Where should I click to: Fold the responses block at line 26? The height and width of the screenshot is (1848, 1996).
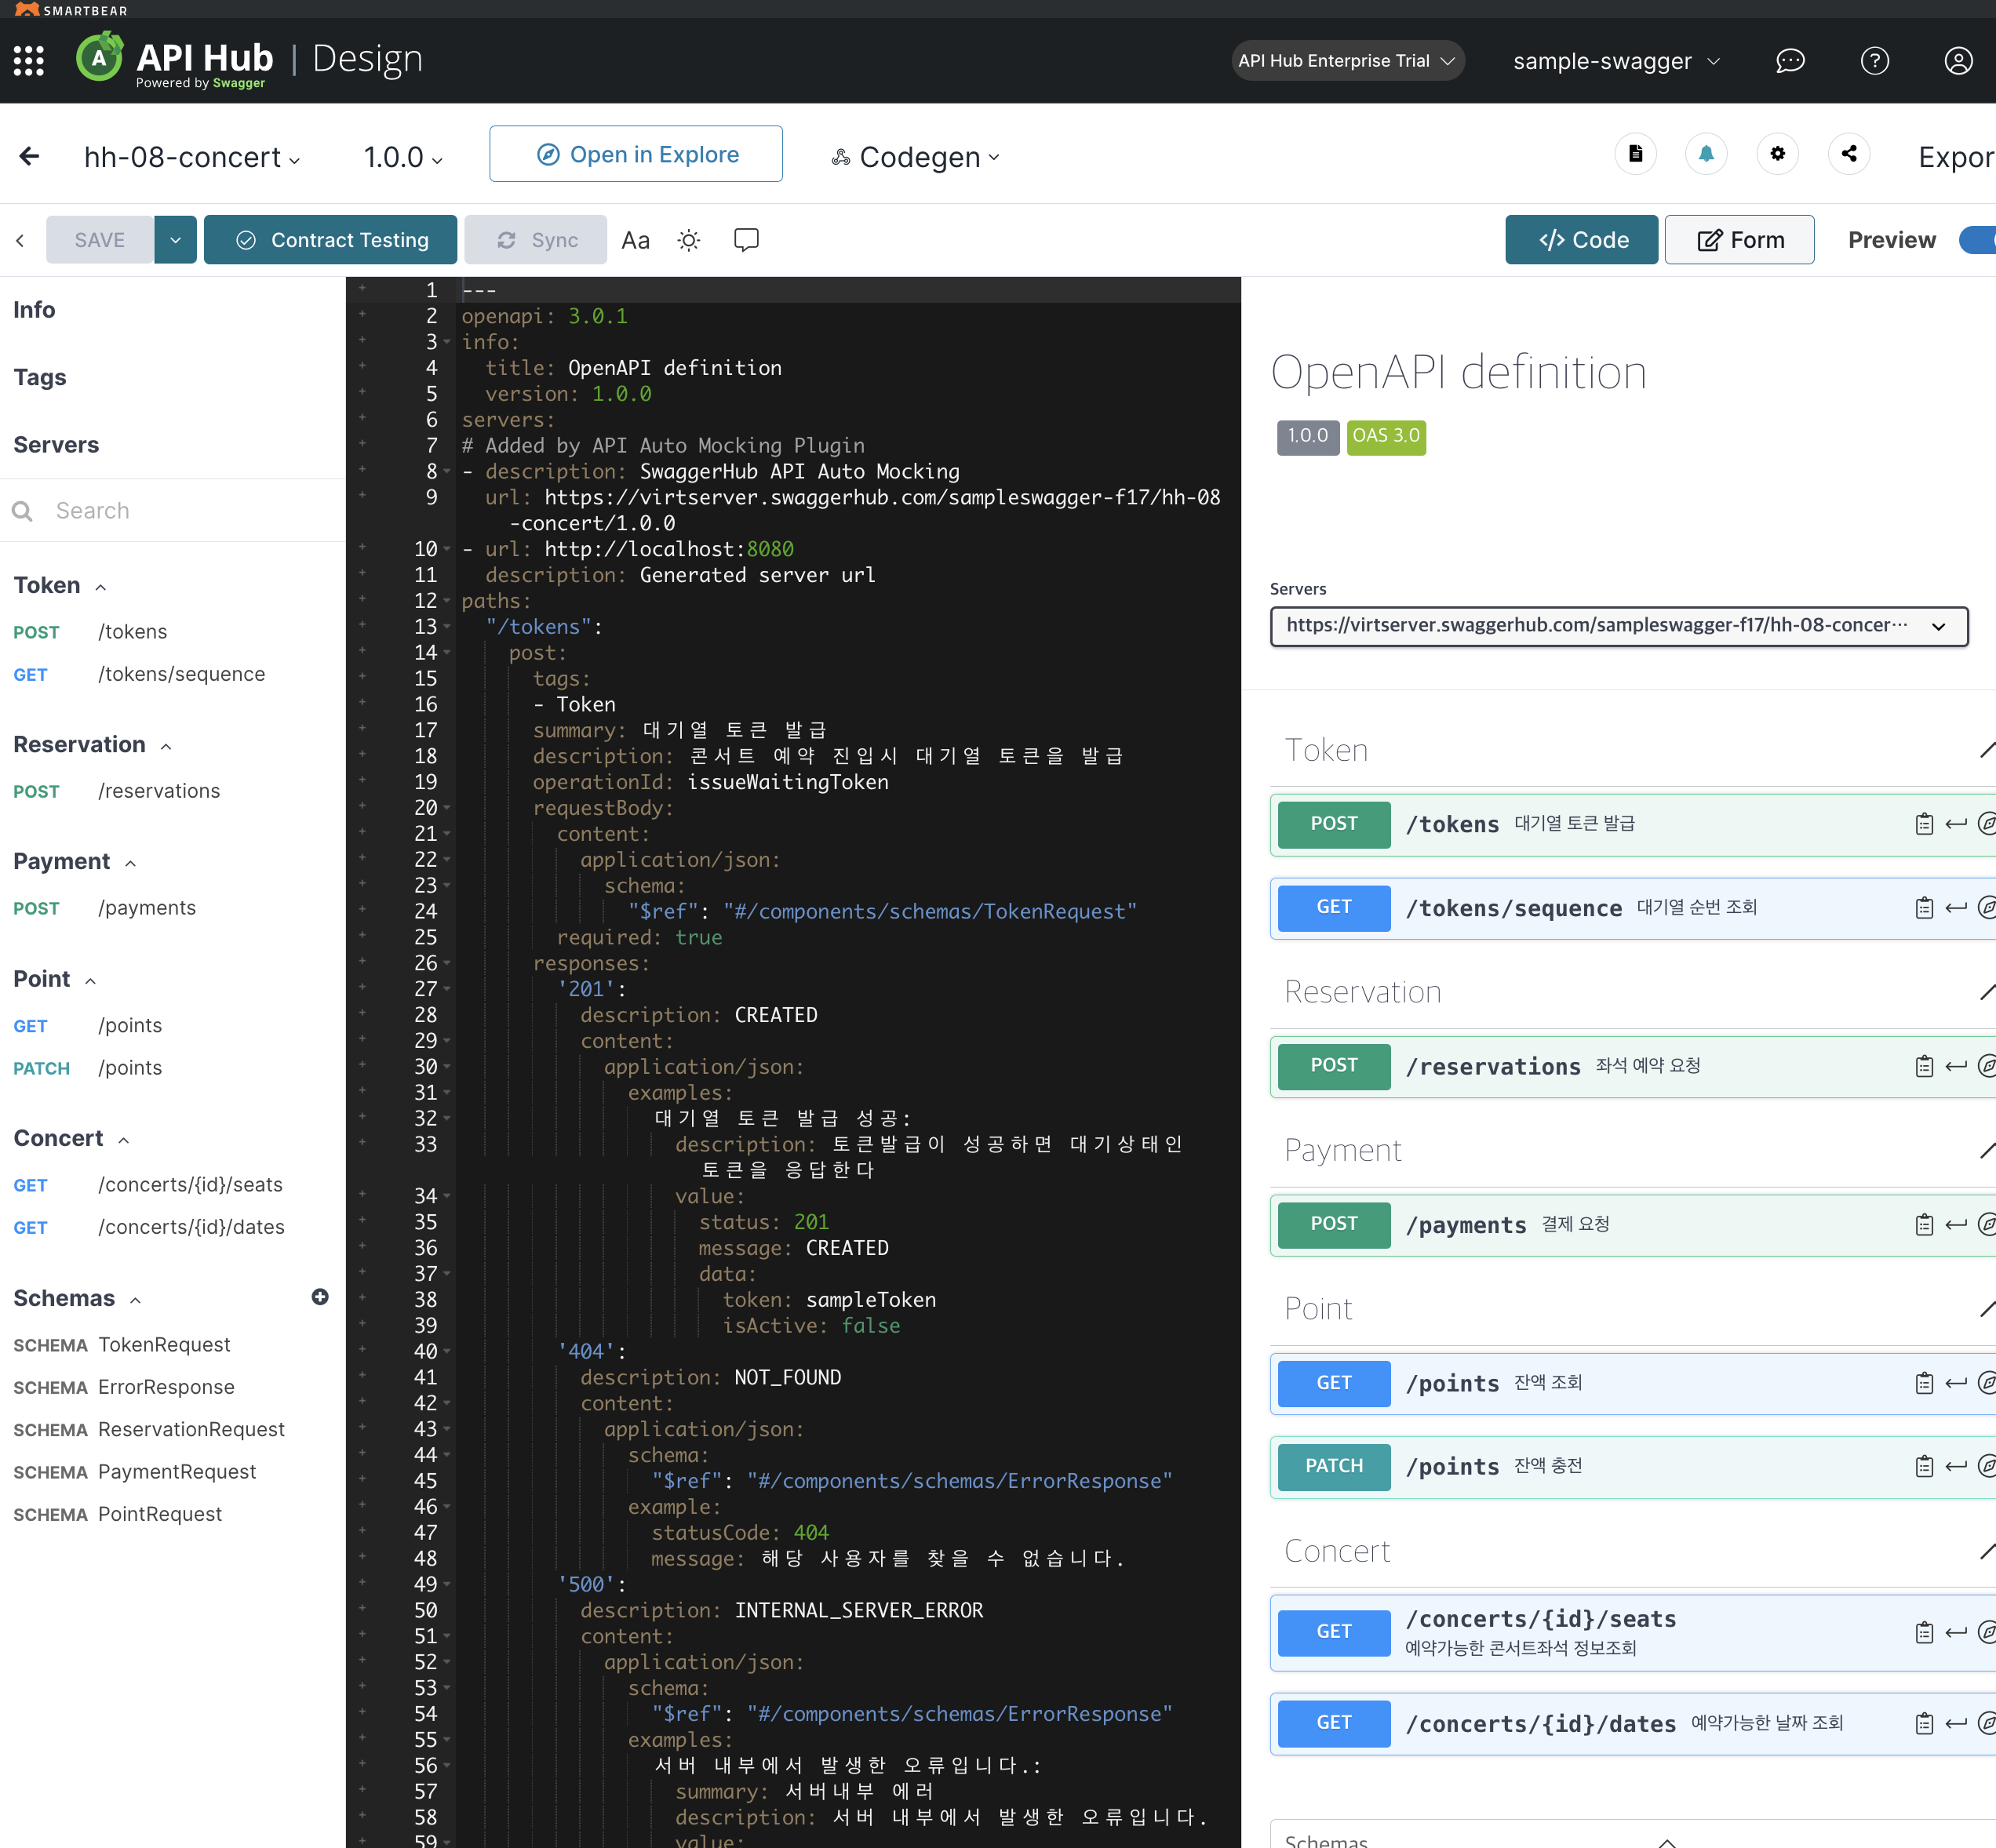(447, 963)
